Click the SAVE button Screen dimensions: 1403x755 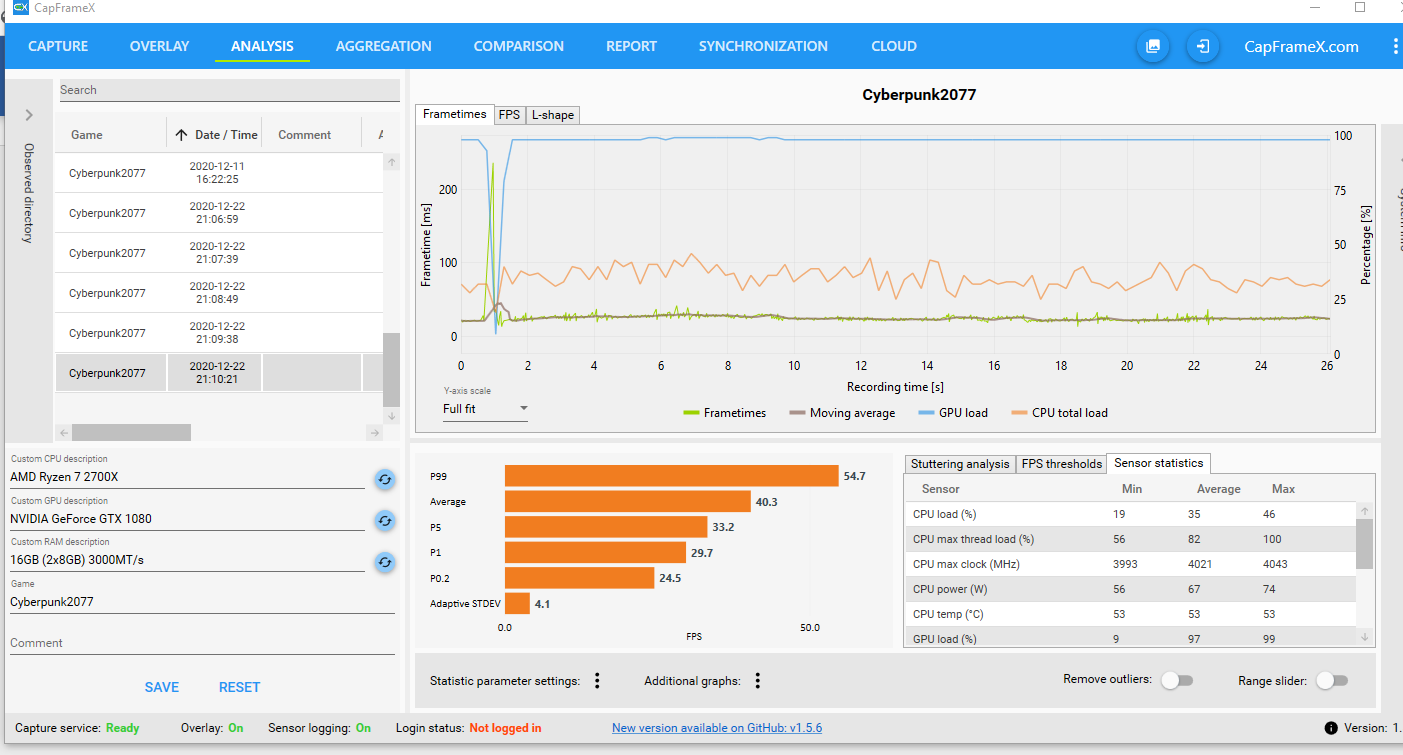(x=162, y=687)
